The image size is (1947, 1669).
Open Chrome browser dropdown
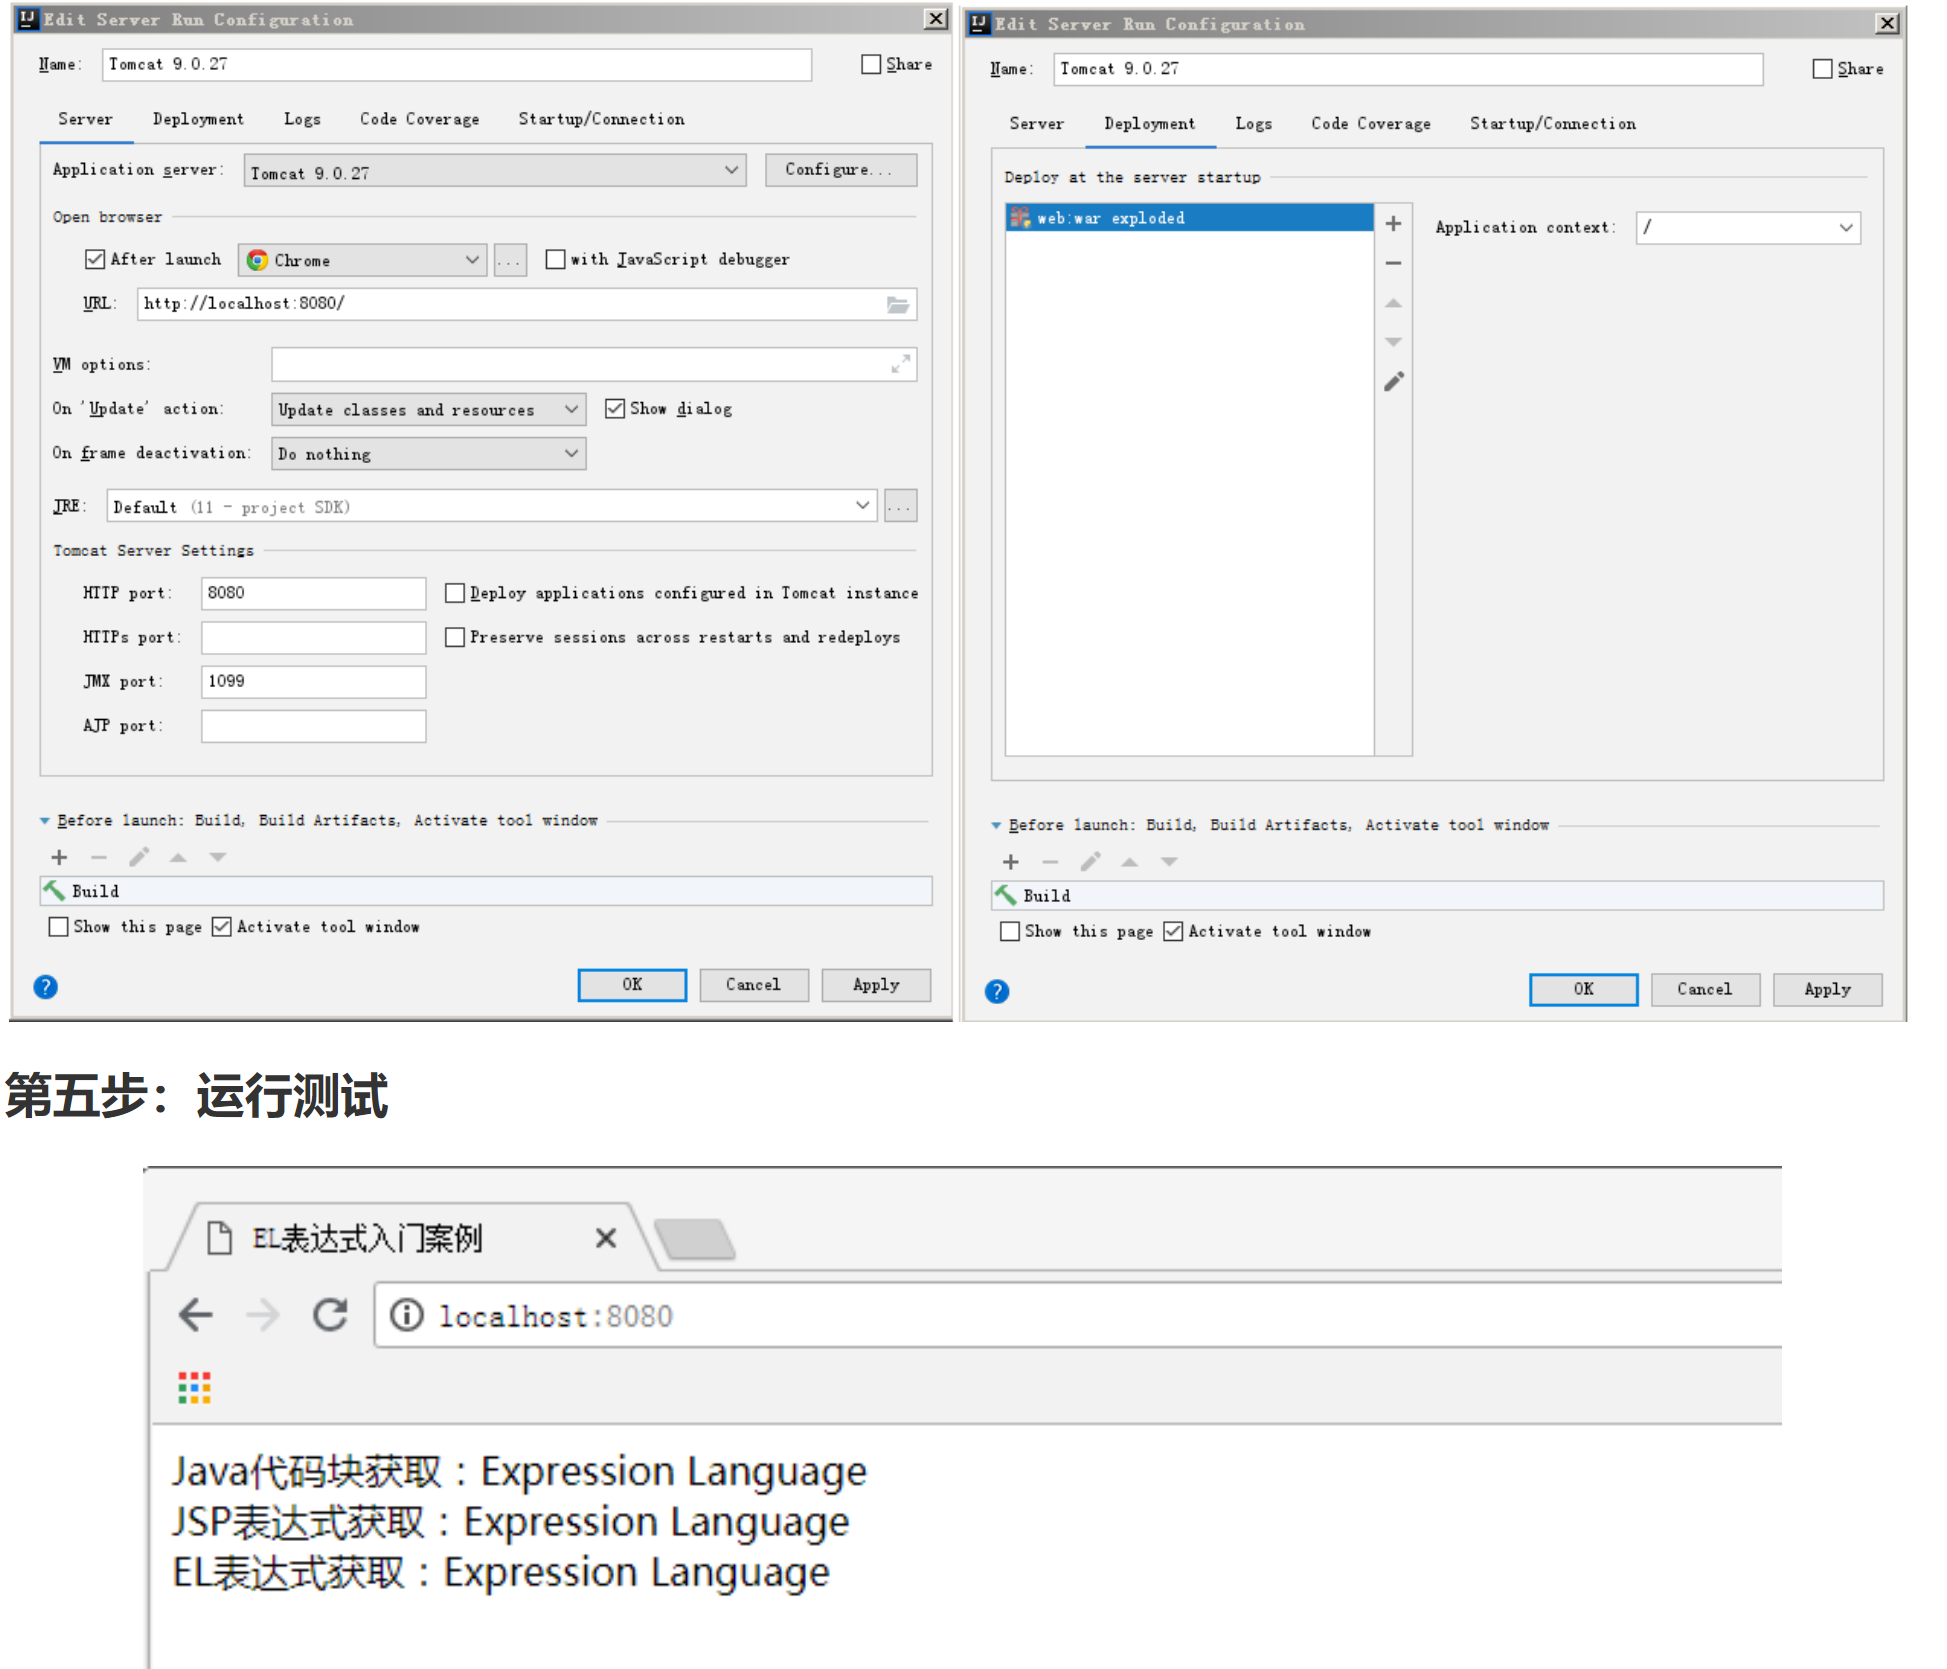click(362, 260)
